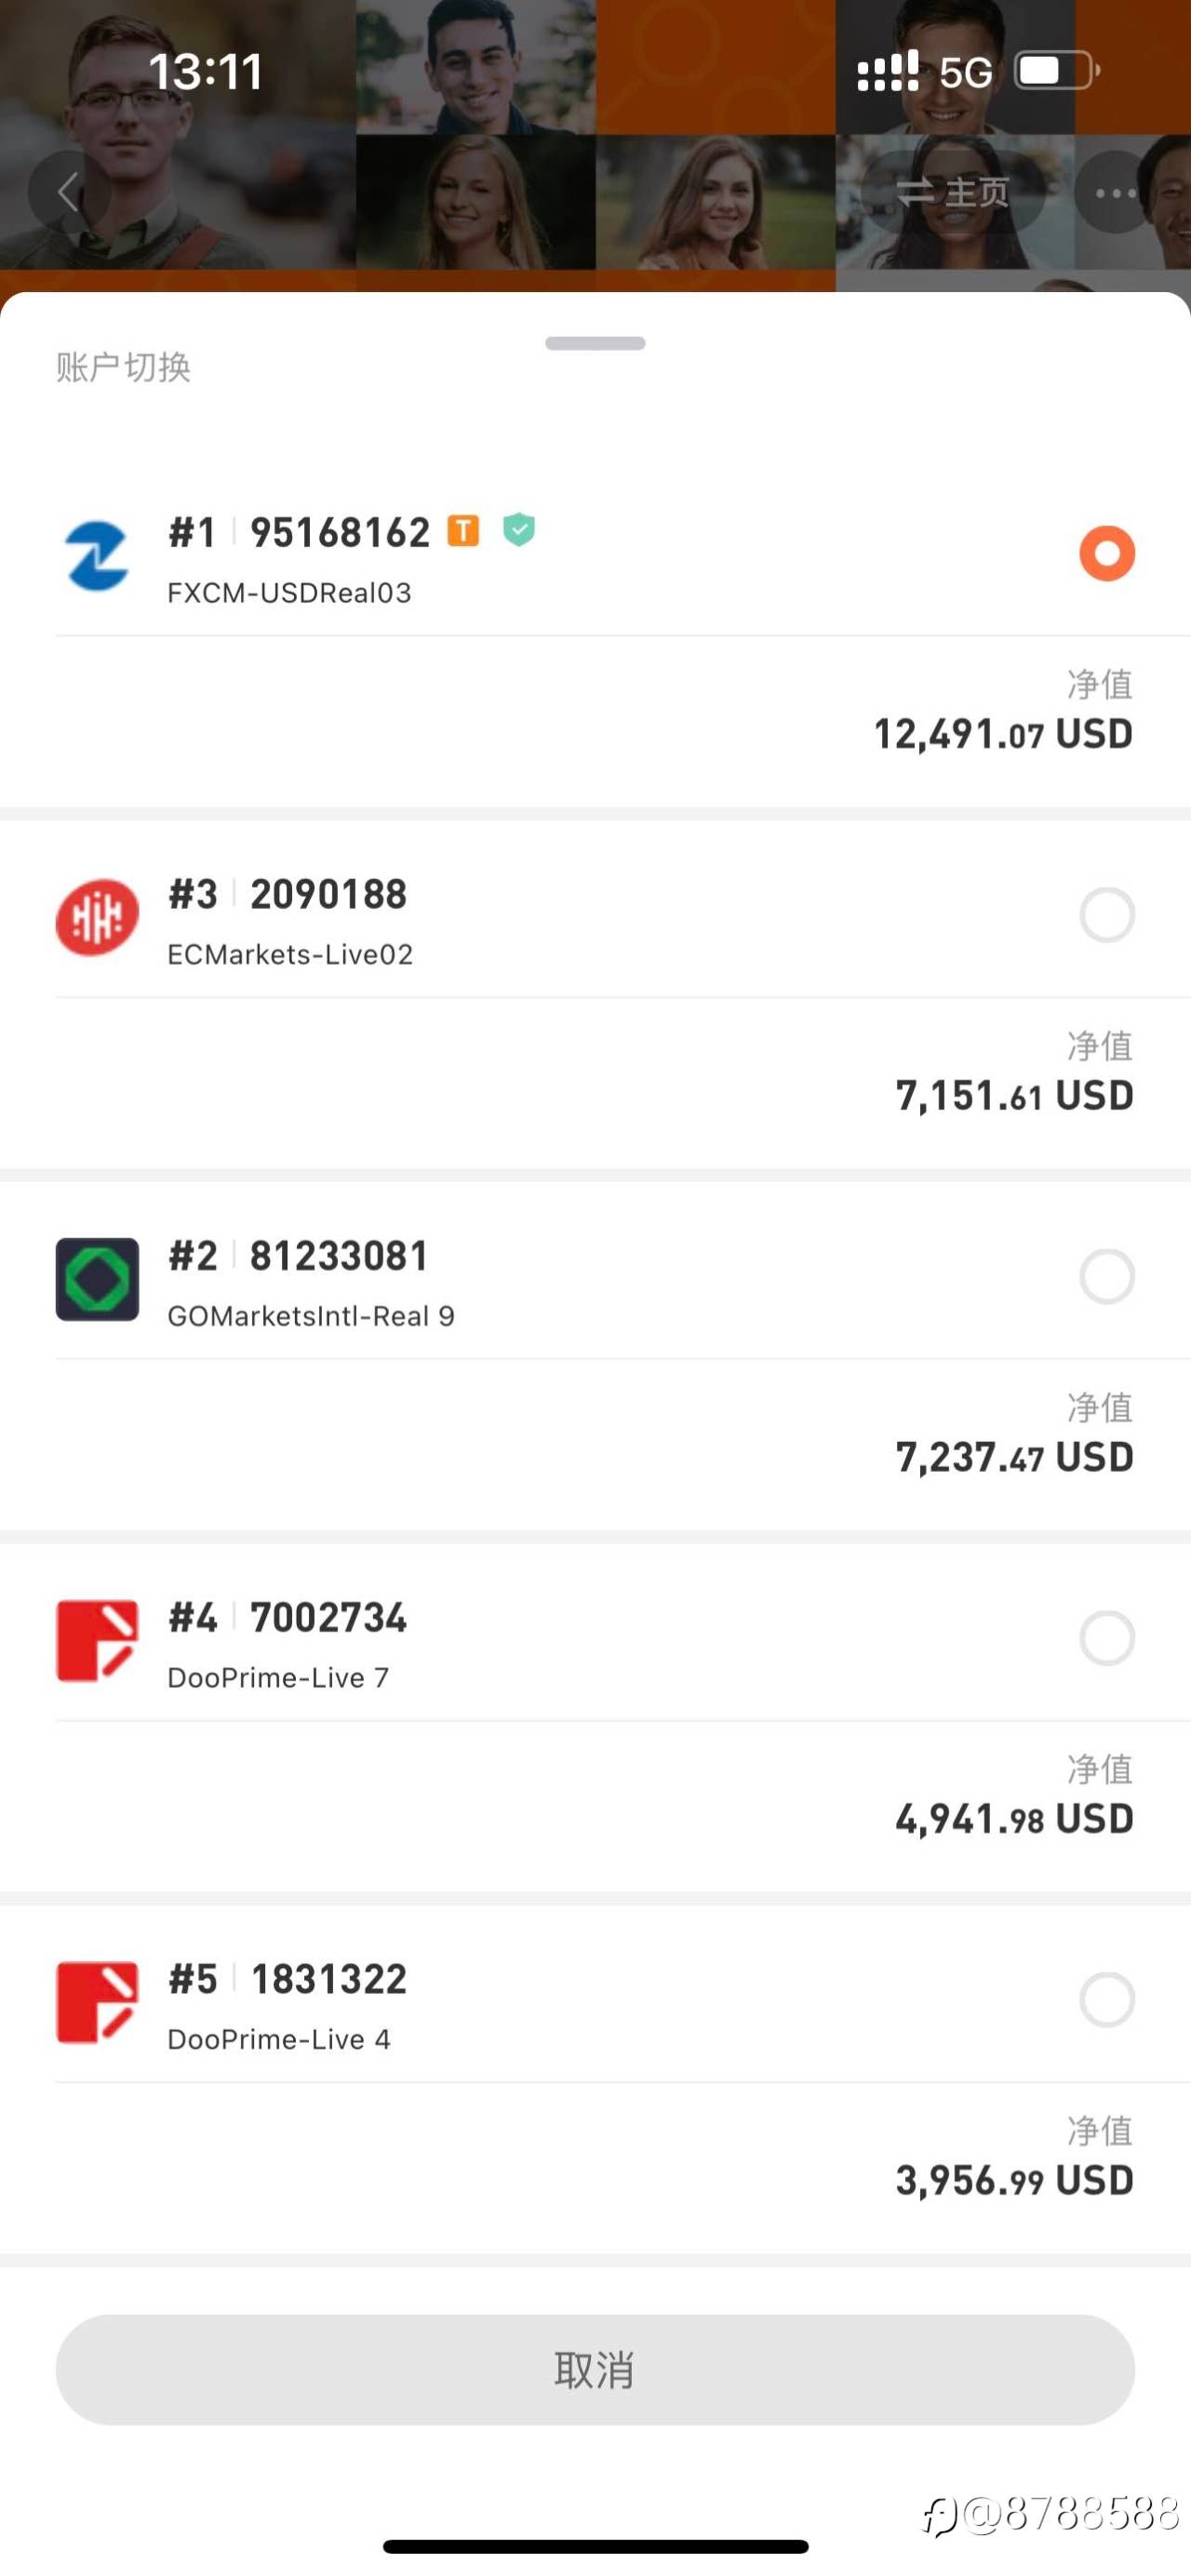Tap the ECMarkets red logo icon
Screen dimensions: 1191x2576
pos(97,917)
